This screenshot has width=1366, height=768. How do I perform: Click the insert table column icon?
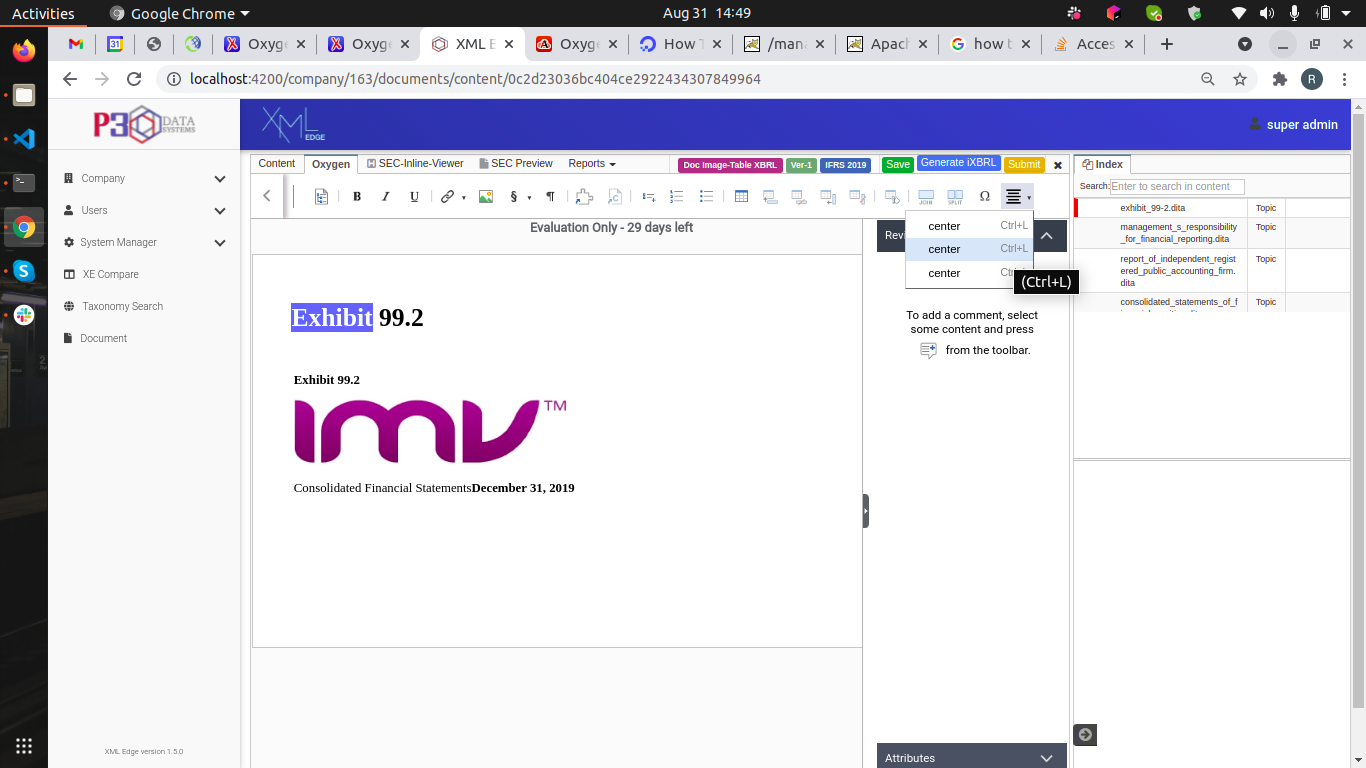tap(828, 196)
